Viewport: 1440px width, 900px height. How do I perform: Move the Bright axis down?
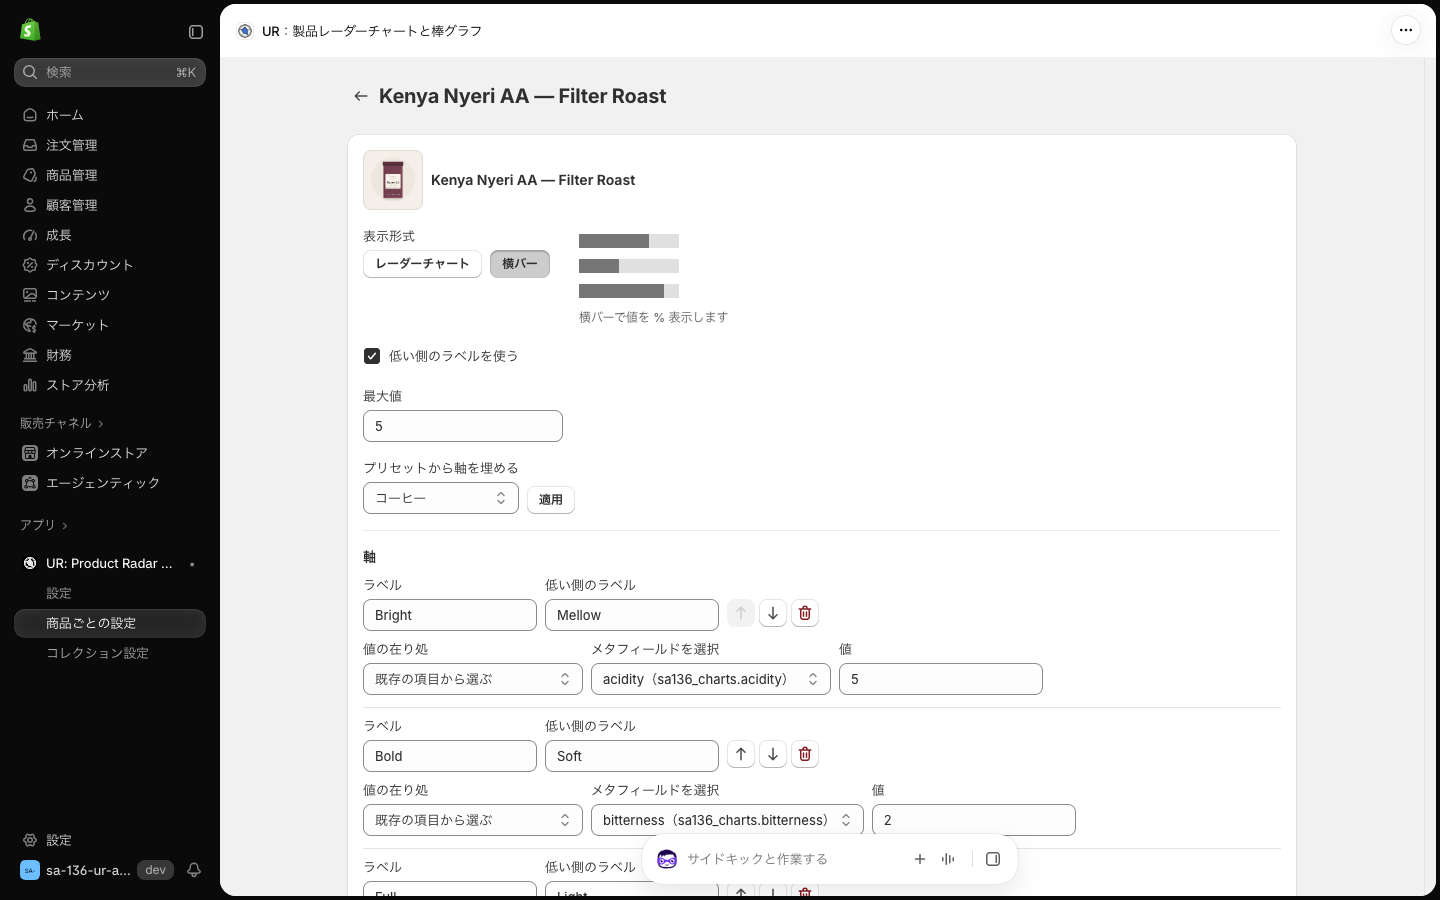tap(773, 613)
